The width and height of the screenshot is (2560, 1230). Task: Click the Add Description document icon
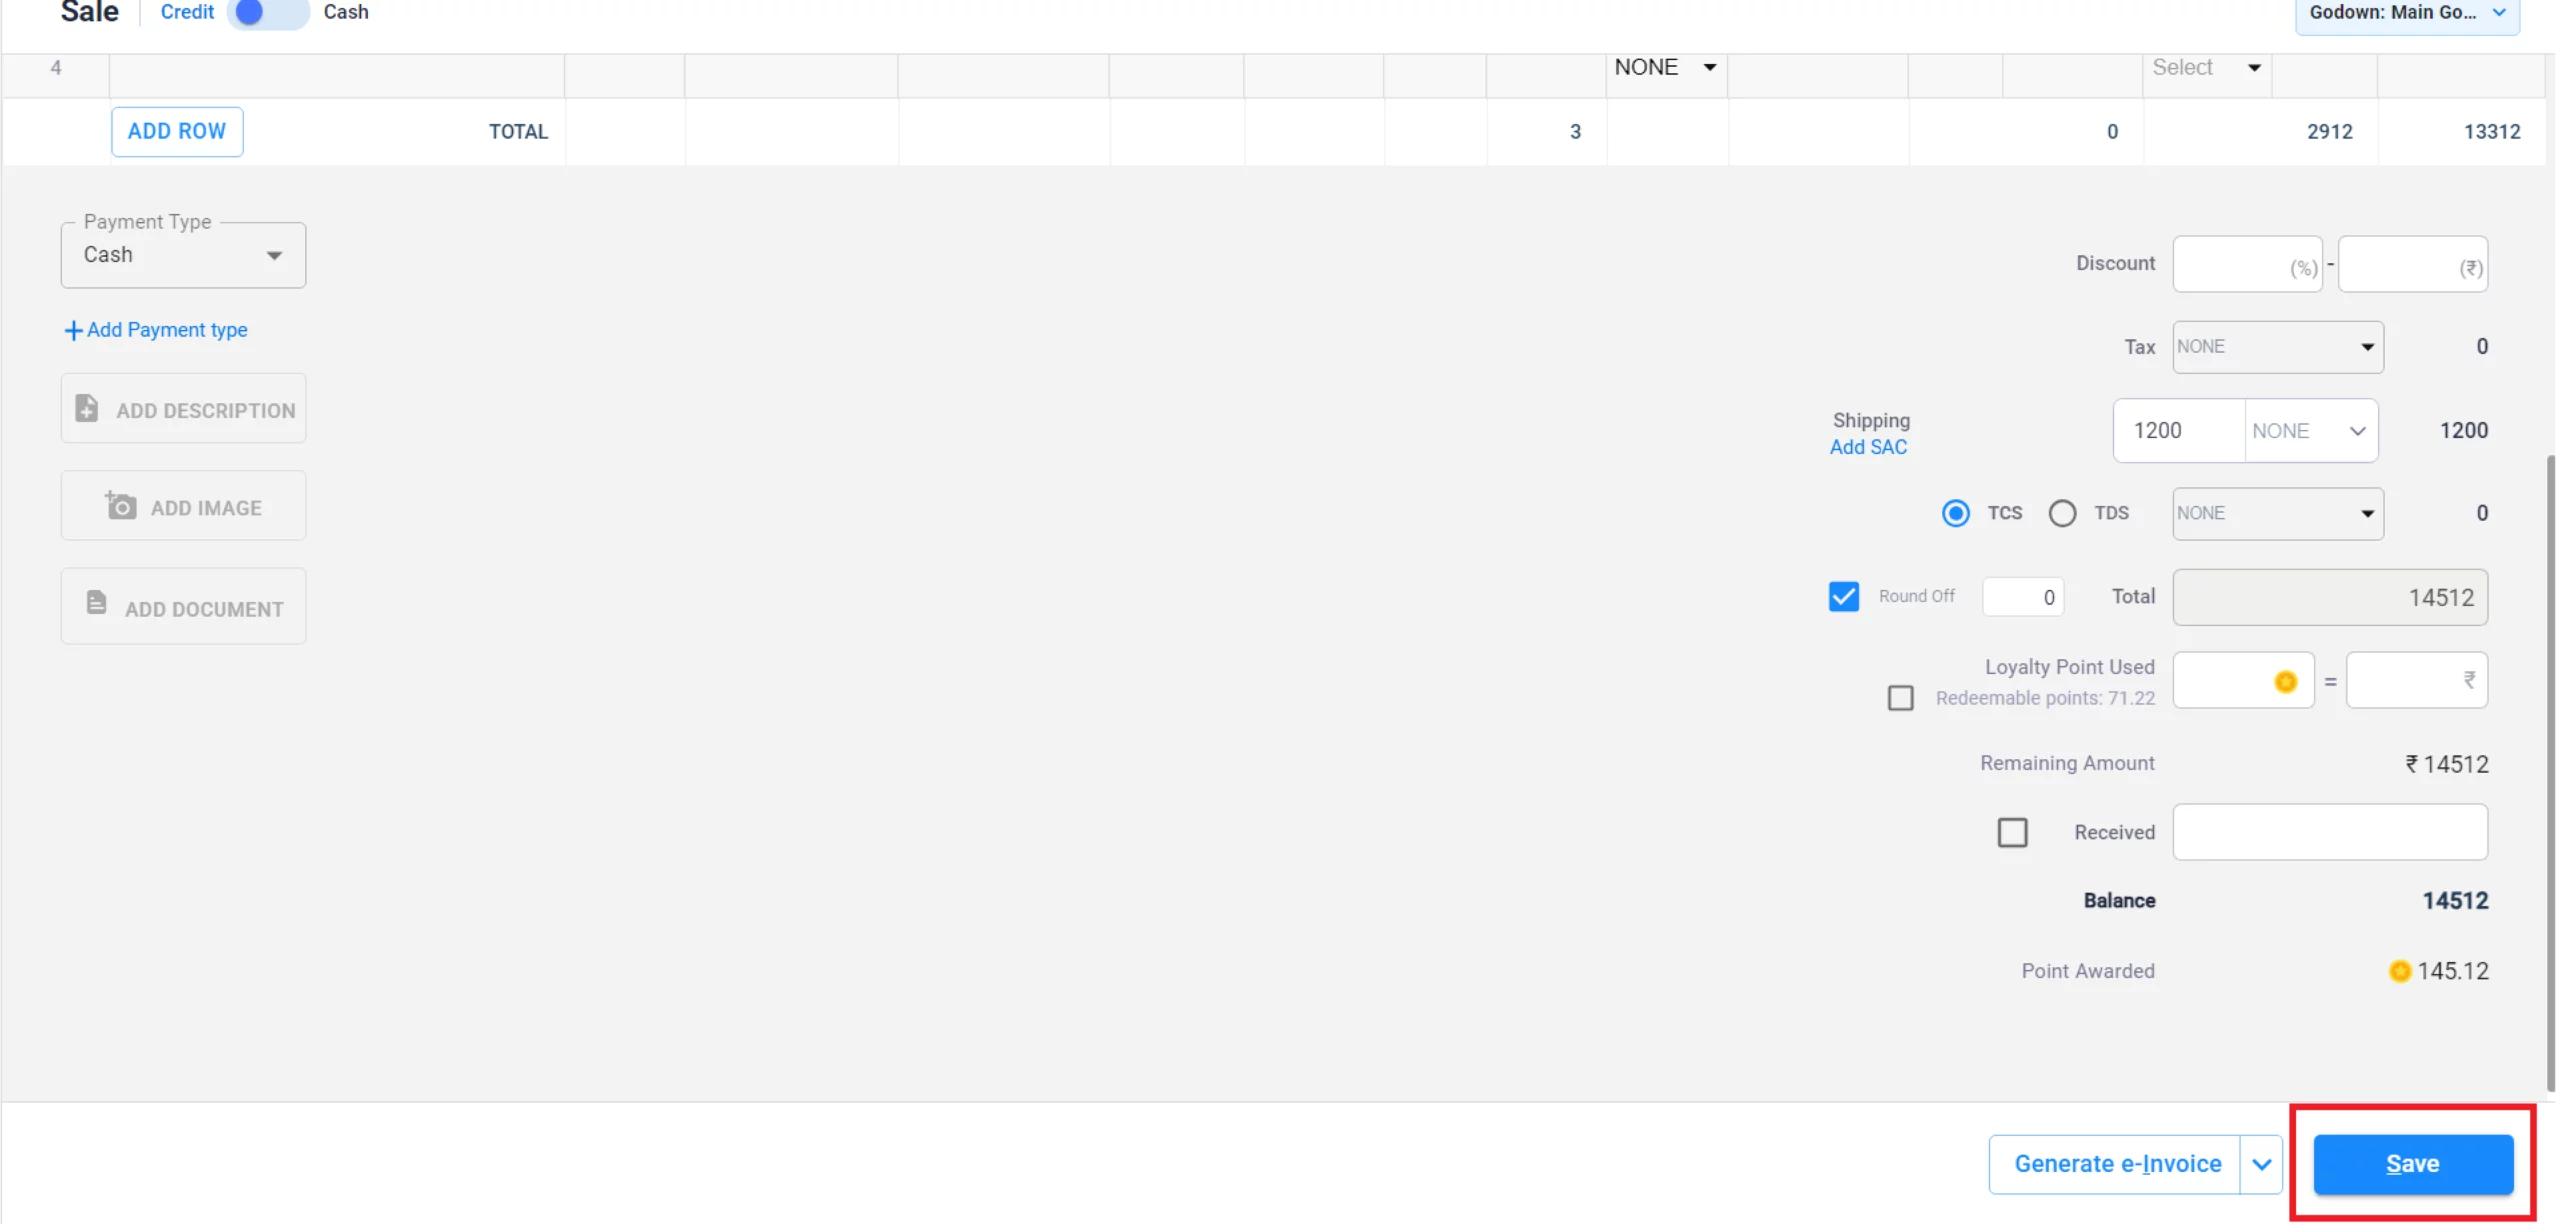(x=87, y=408)
